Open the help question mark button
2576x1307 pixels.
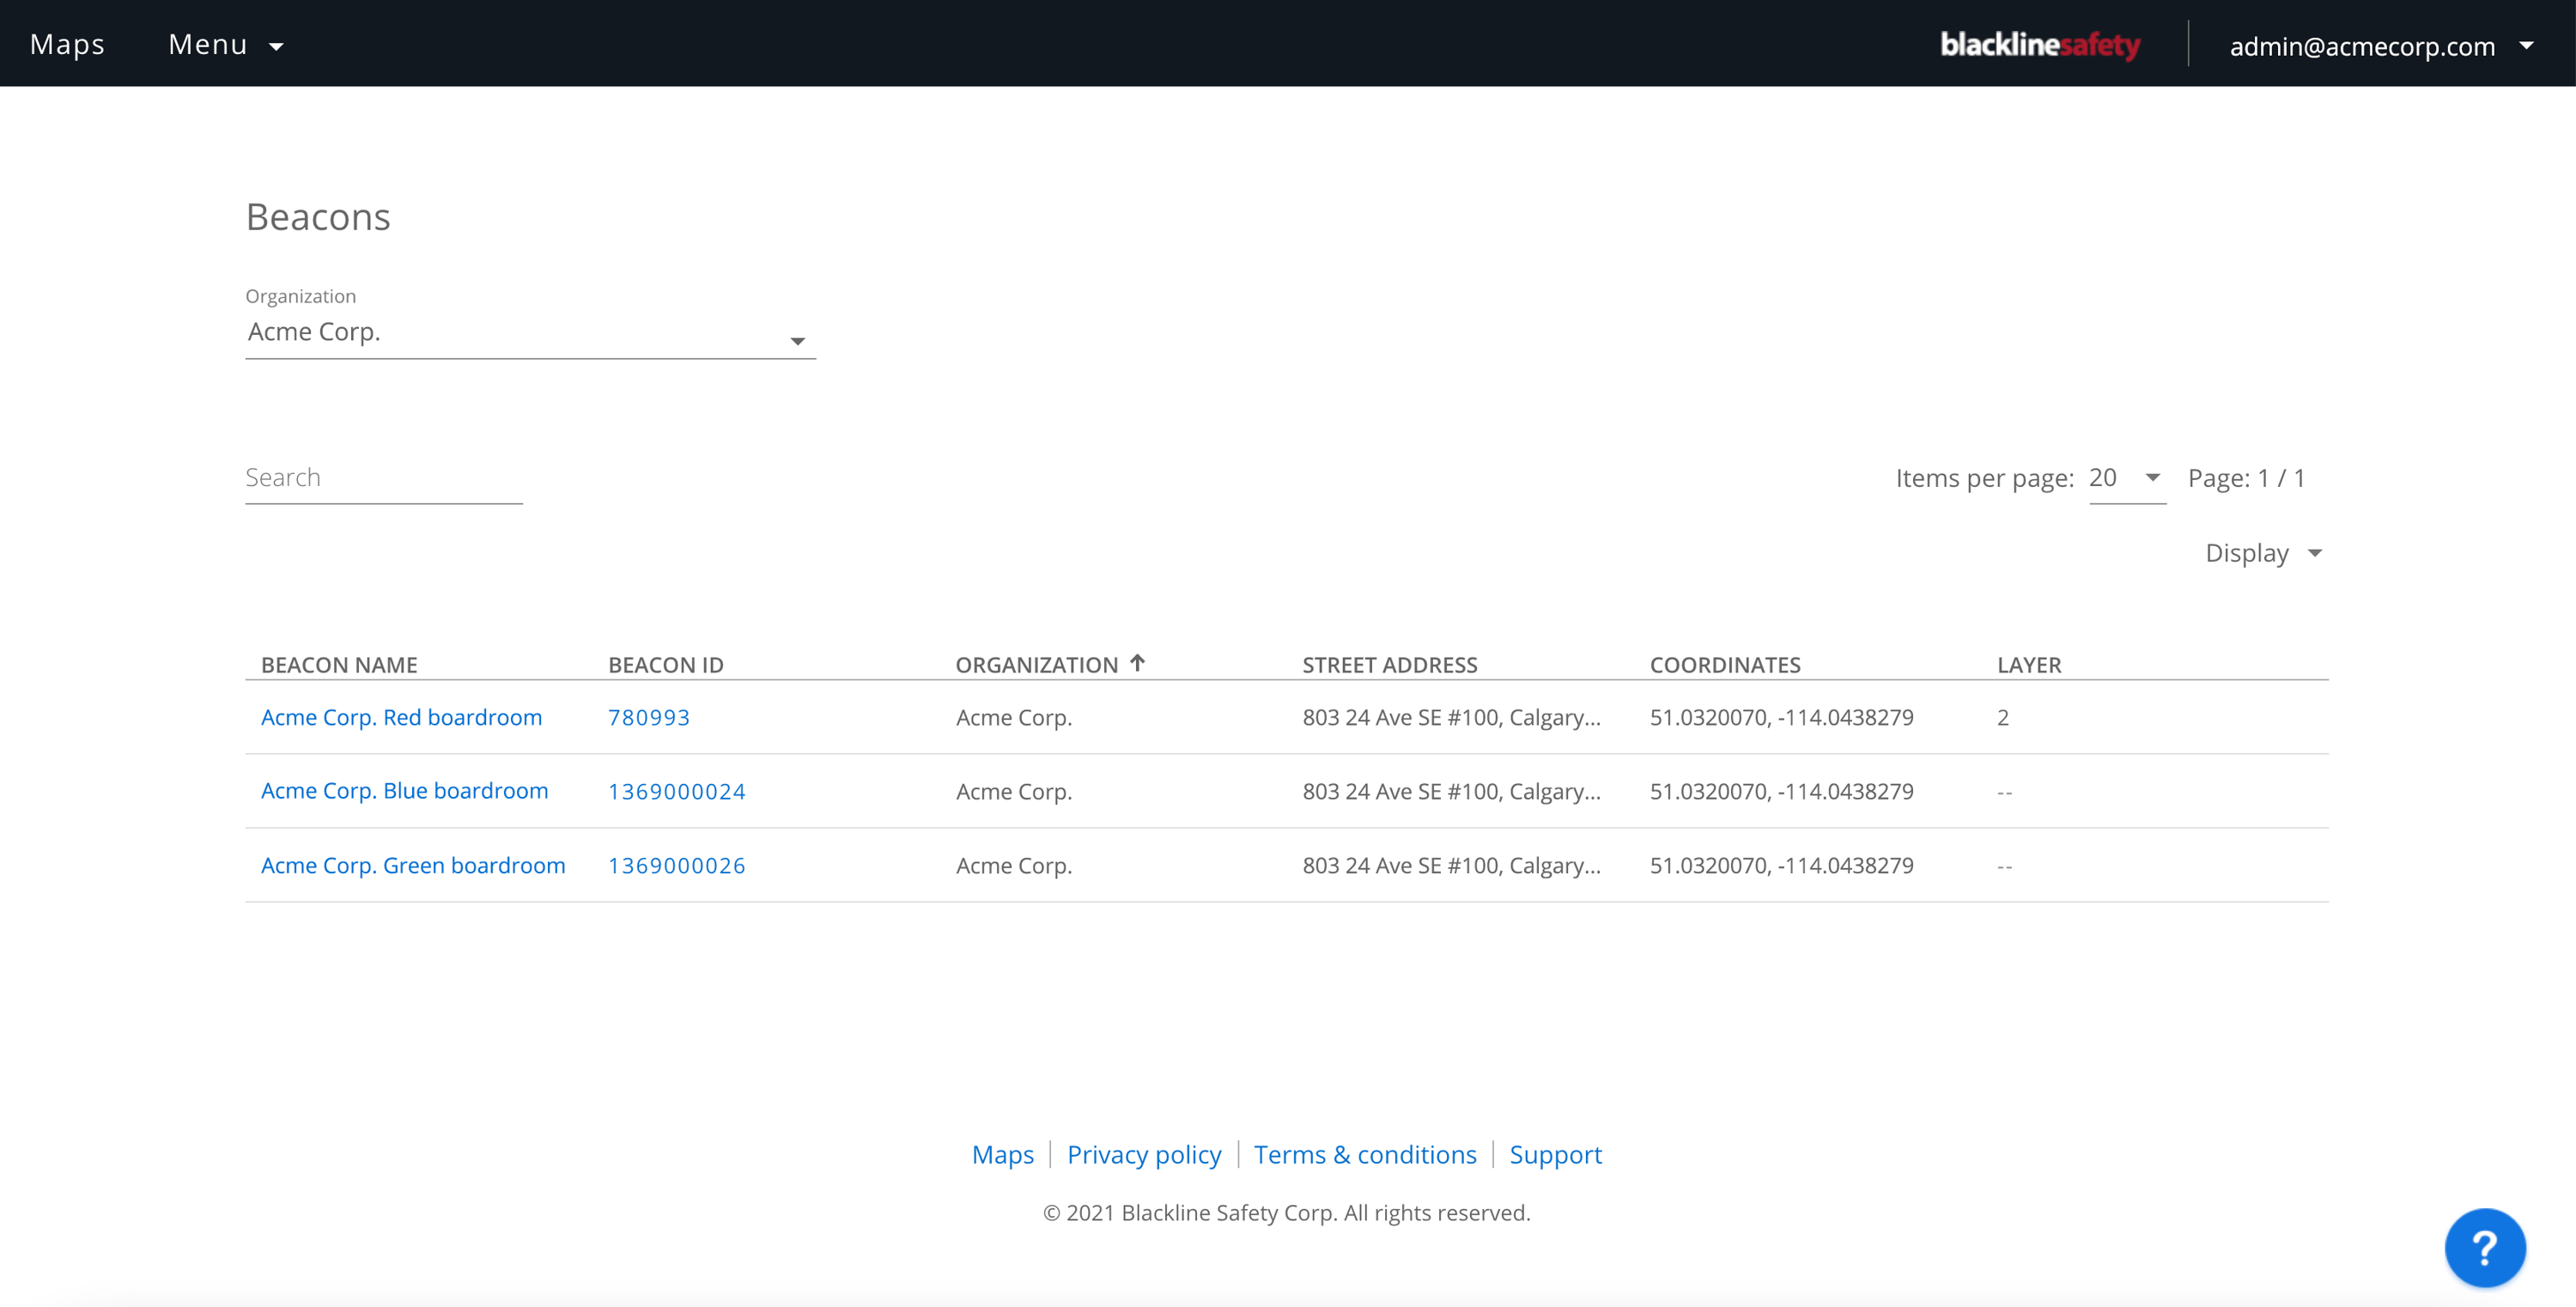pos(2484,1247)
